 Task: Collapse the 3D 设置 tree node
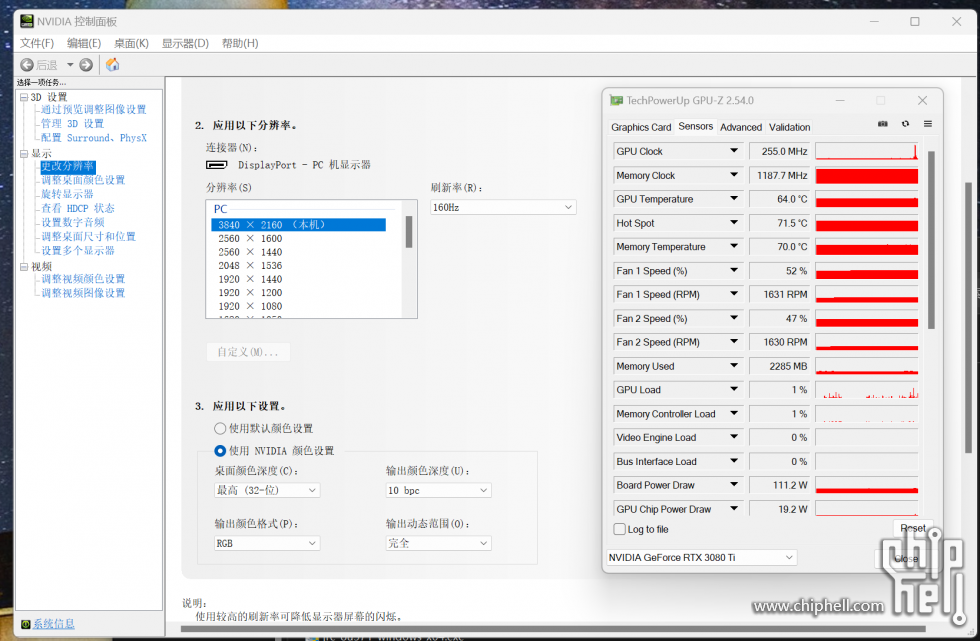(24, 97)
